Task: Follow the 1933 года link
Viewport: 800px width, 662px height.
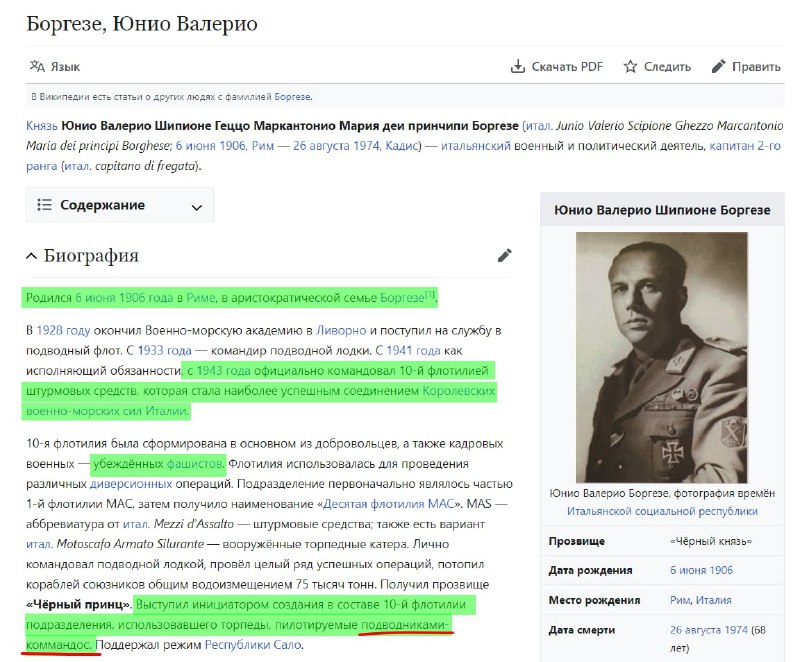Action: (x=165, y=350)
